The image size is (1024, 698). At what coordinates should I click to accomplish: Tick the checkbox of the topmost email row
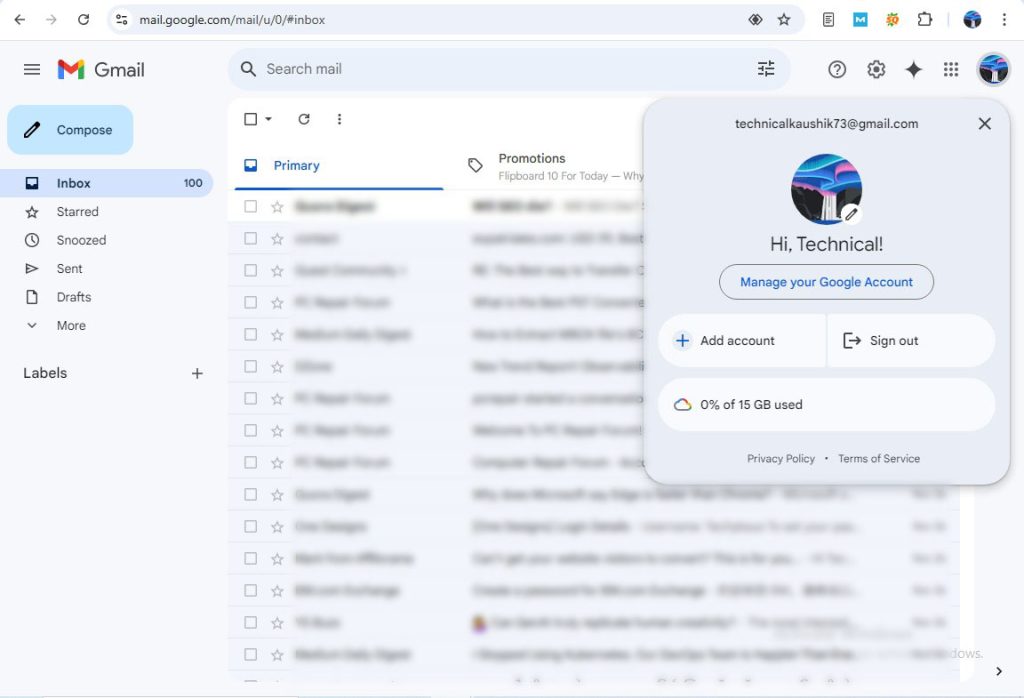click(x=250, y=206)
